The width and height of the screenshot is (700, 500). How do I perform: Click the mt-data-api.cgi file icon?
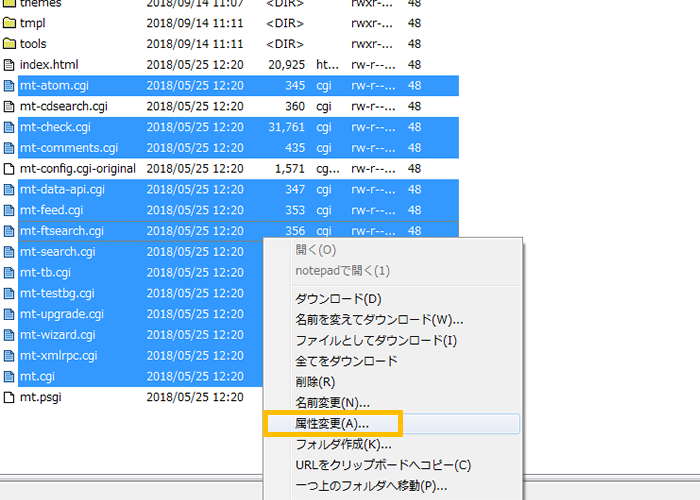[9, 189]
